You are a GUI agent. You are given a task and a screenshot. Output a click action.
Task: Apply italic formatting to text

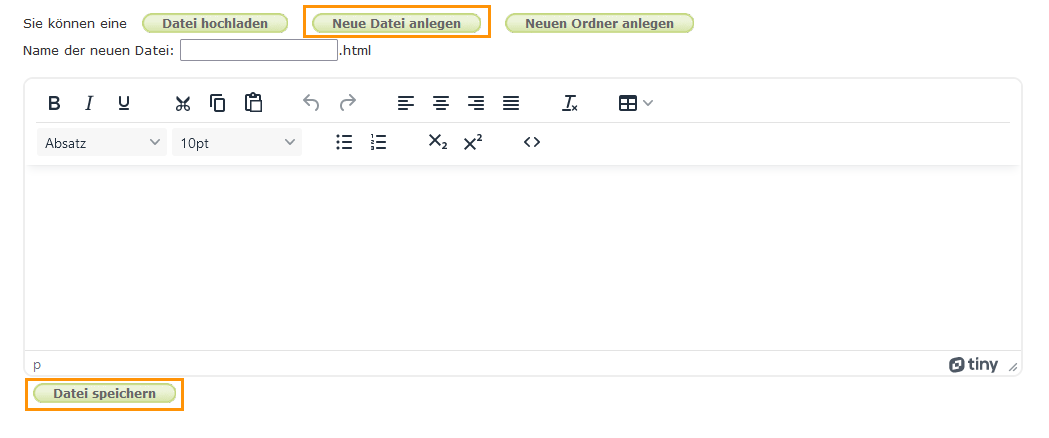pyautogui.click(x=89, y=103)
